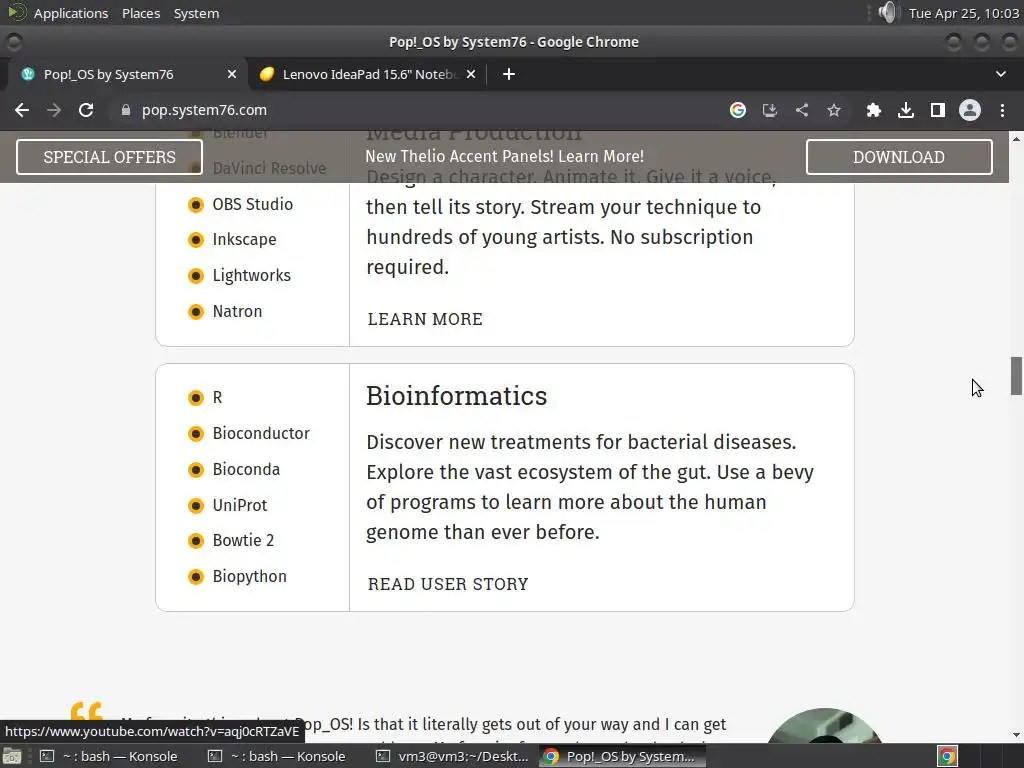The image size is (1024, 768).
Task: Switch to Lenovo IdeaPad 15.6" Notebook tab
Action: (368, 74)
